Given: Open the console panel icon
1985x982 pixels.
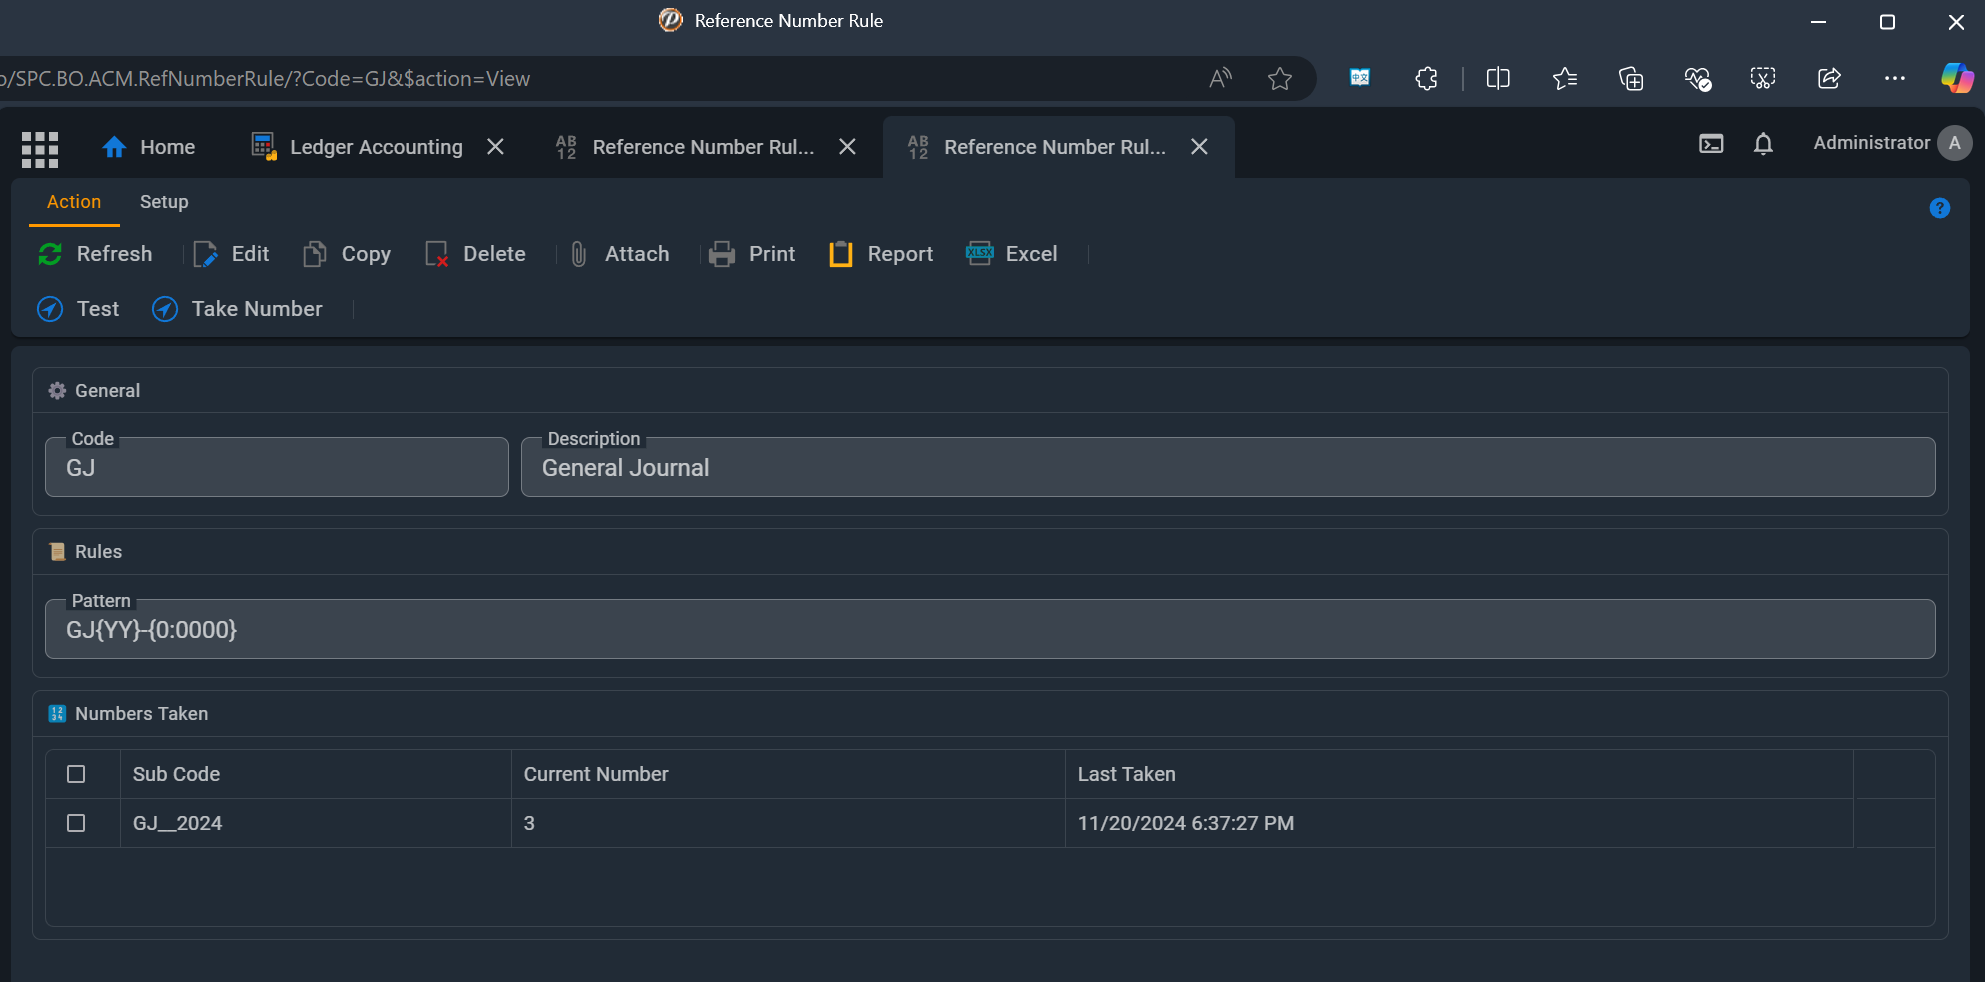Looking at the screenshot, I should coord(1711,144).
